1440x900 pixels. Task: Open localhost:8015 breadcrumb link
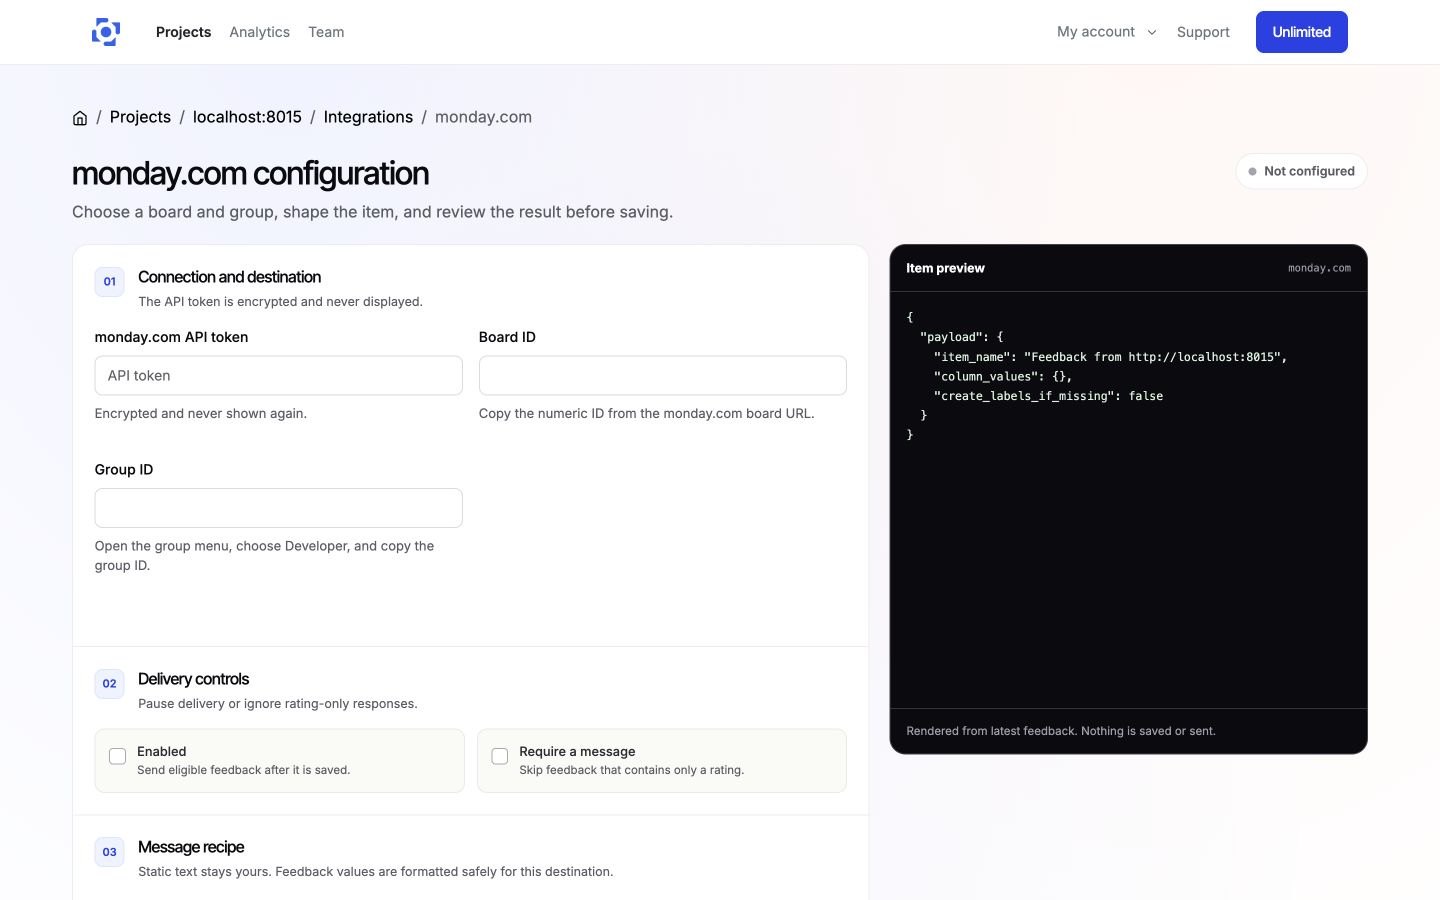click(247, 117)
